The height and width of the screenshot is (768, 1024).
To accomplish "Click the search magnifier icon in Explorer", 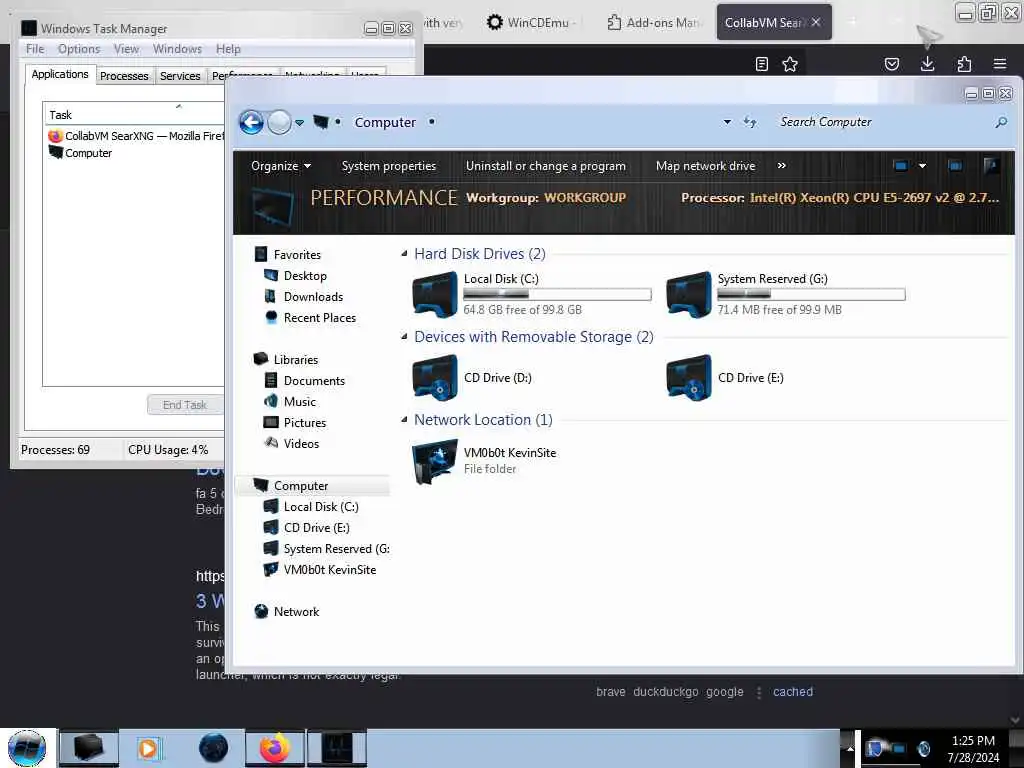I will point(1000,122).
